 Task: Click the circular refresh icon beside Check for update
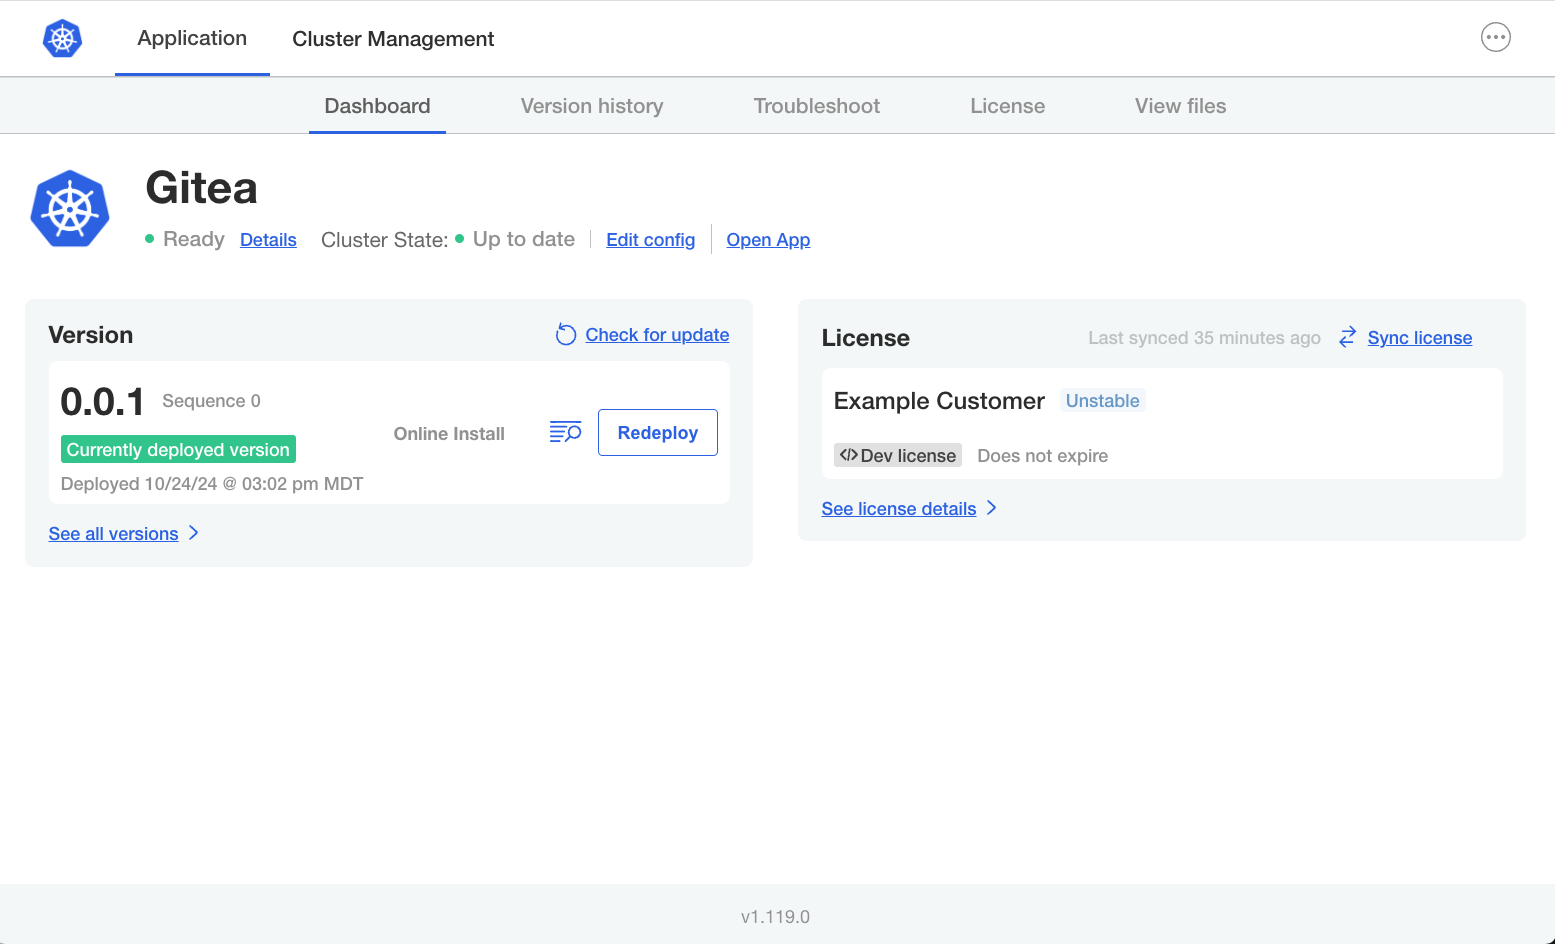point(565,334)
